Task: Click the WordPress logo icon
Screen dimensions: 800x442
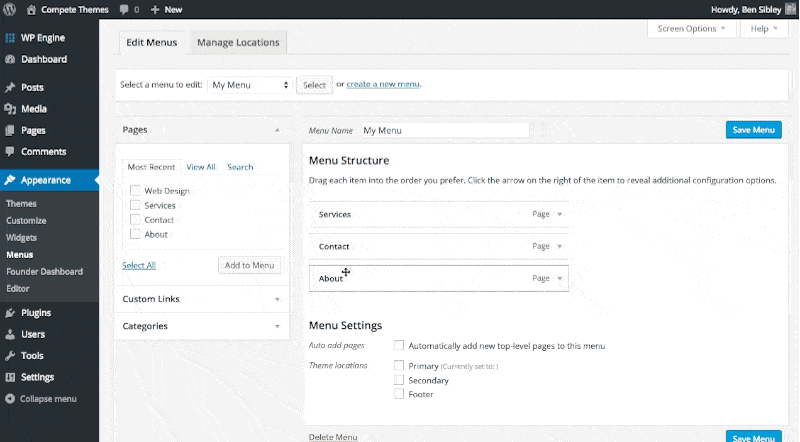Action: tap(9, 9)
